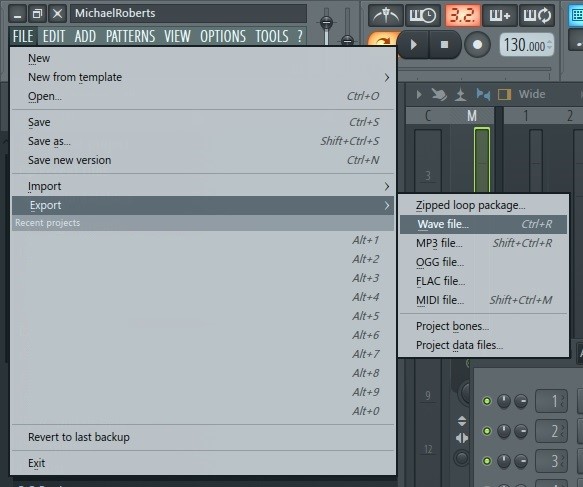Click the metronome icon
This screenshot has width=583, height=487.
pos(386,16)
